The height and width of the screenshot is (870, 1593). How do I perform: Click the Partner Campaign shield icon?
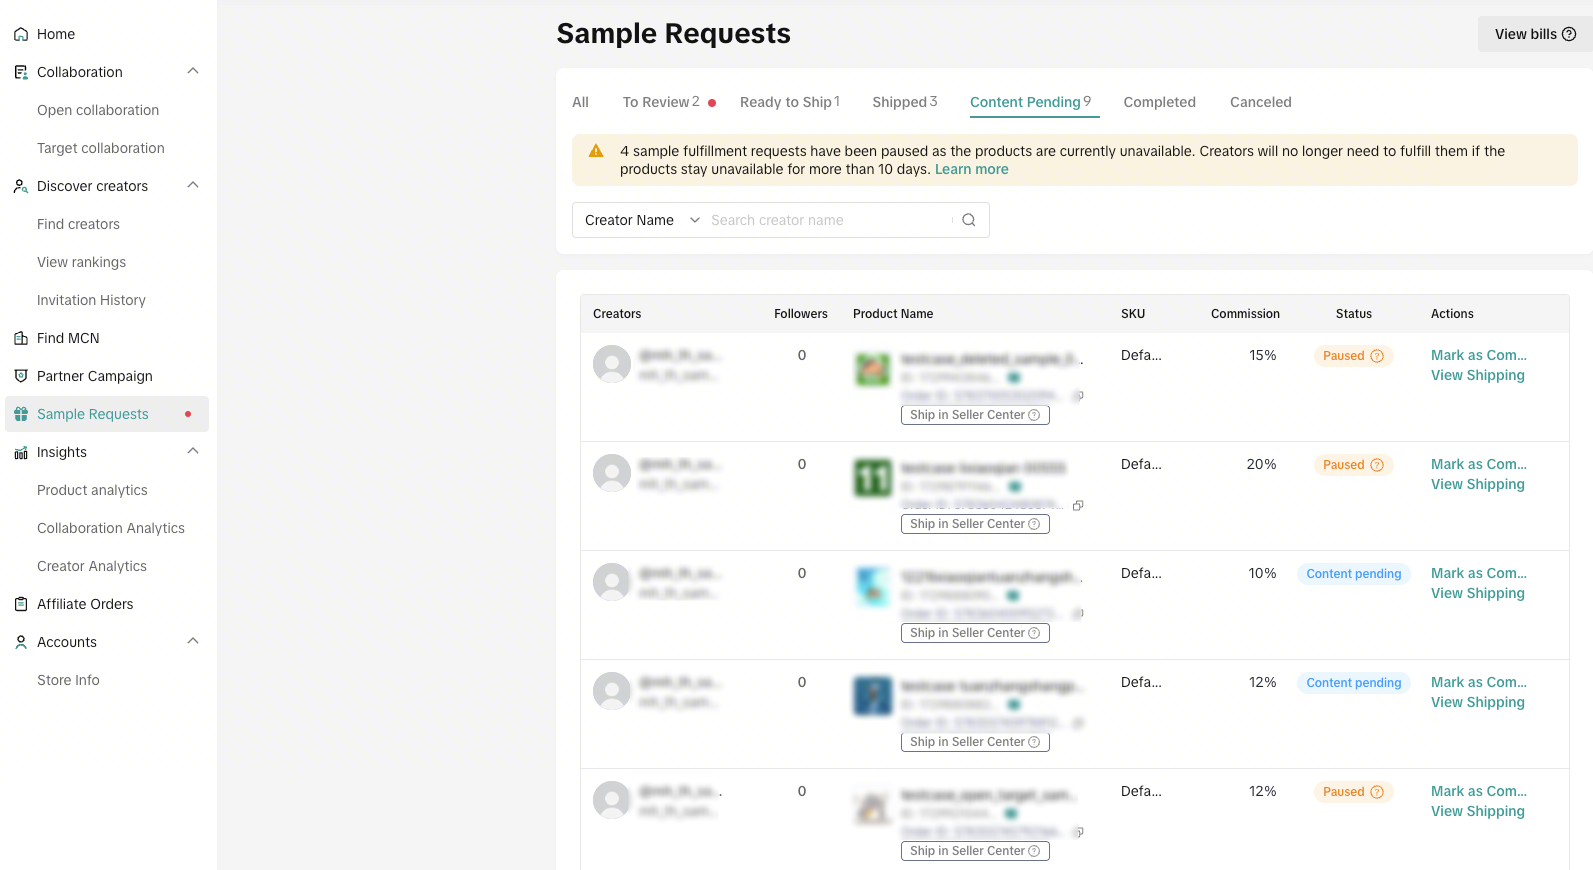(x=21, y=376)
